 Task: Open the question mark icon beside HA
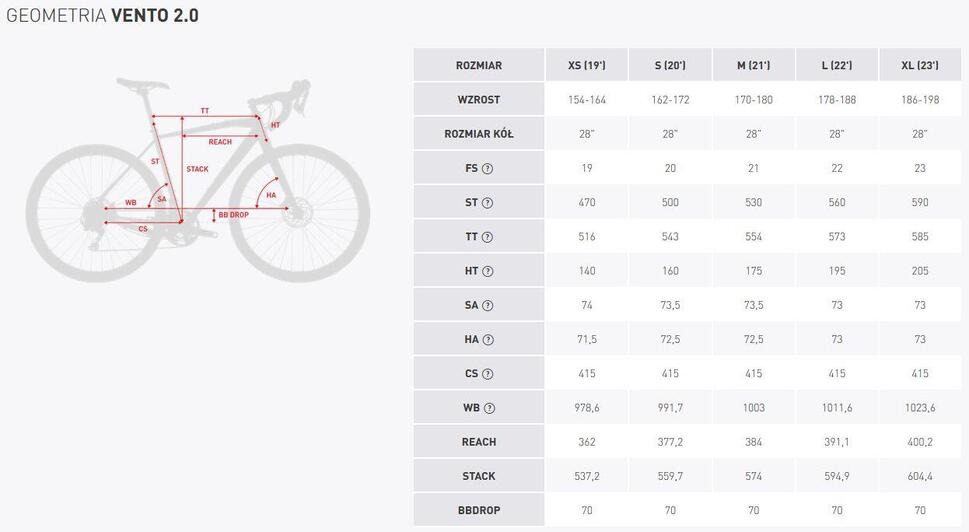tap(488, 339)
